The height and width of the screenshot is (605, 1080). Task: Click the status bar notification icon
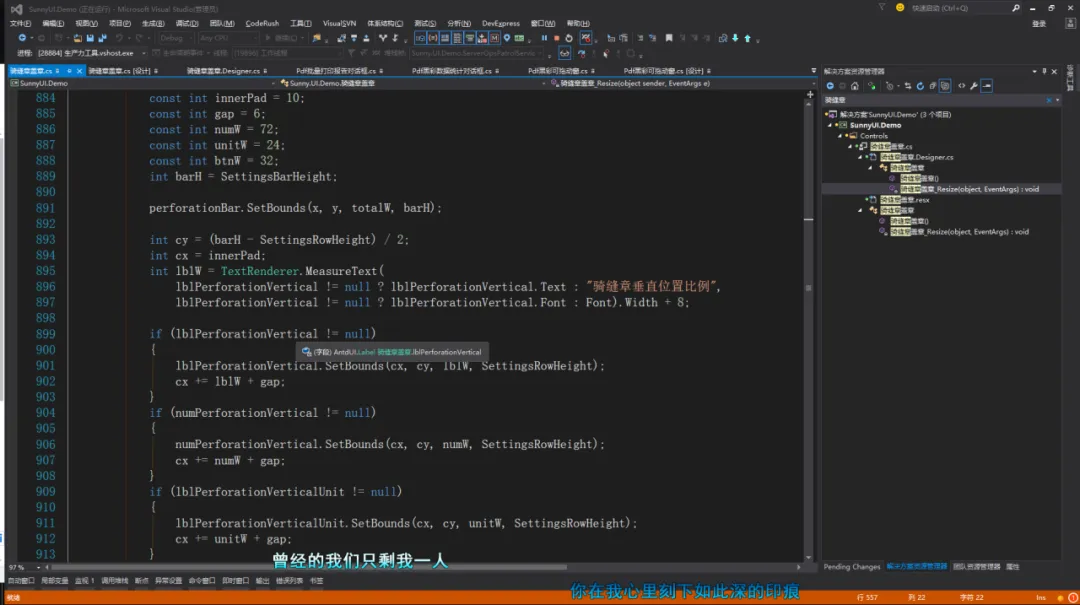pos(1072,597)
